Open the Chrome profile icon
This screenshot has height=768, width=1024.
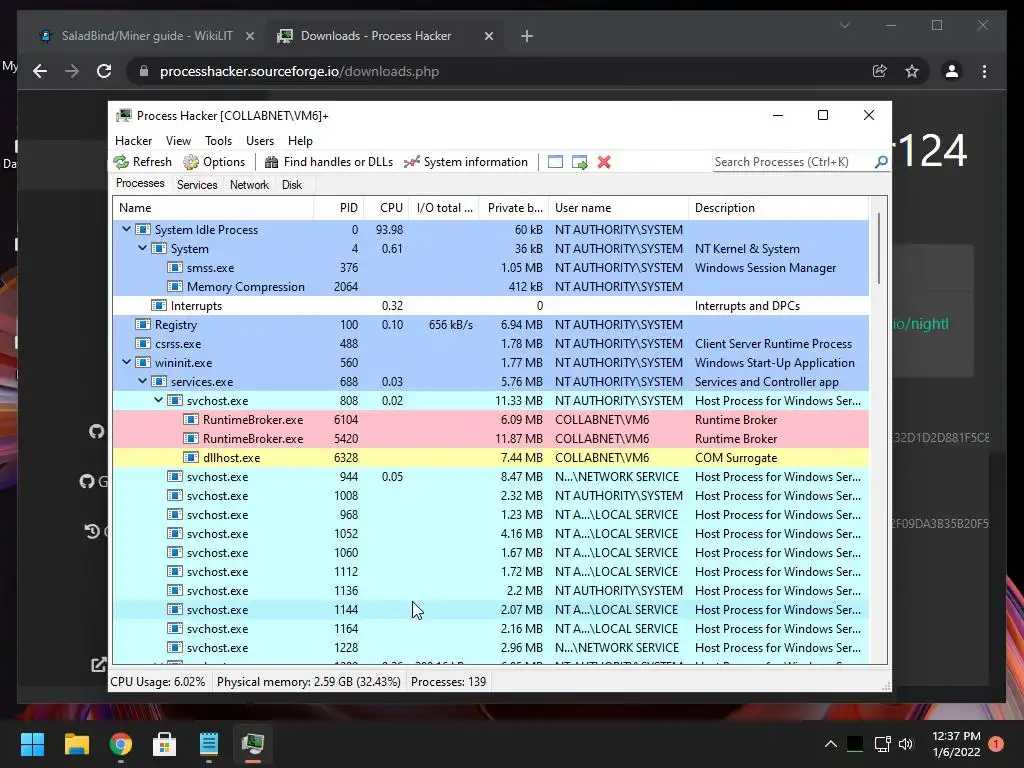click(952, 71)
